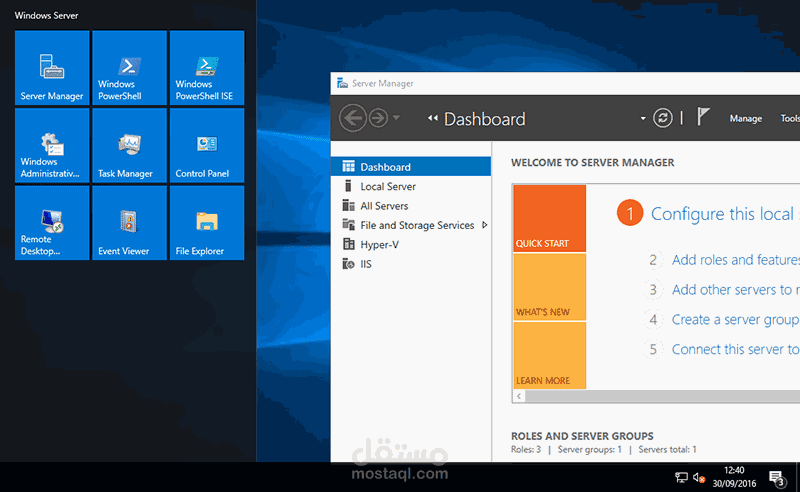
Task: Expand the File and Storage Services arrow
Action: coord(485,225)
